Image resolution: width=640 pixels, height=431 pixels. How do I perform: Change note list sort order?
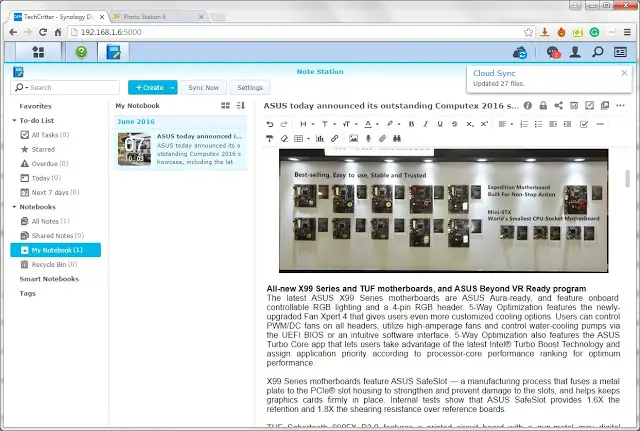click(x=241, y=106)
